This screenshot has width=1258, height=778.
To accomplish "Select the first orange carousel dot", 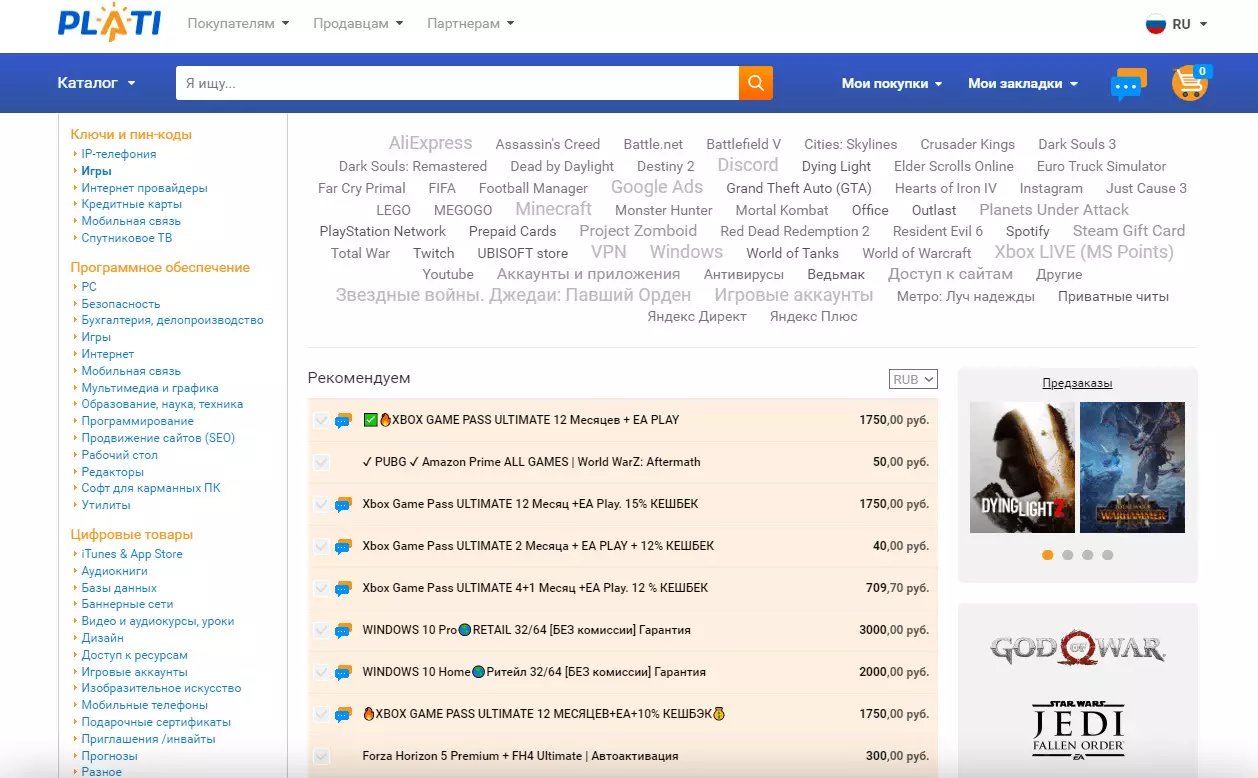I will pyautogui.click(x=1047, y=555).
